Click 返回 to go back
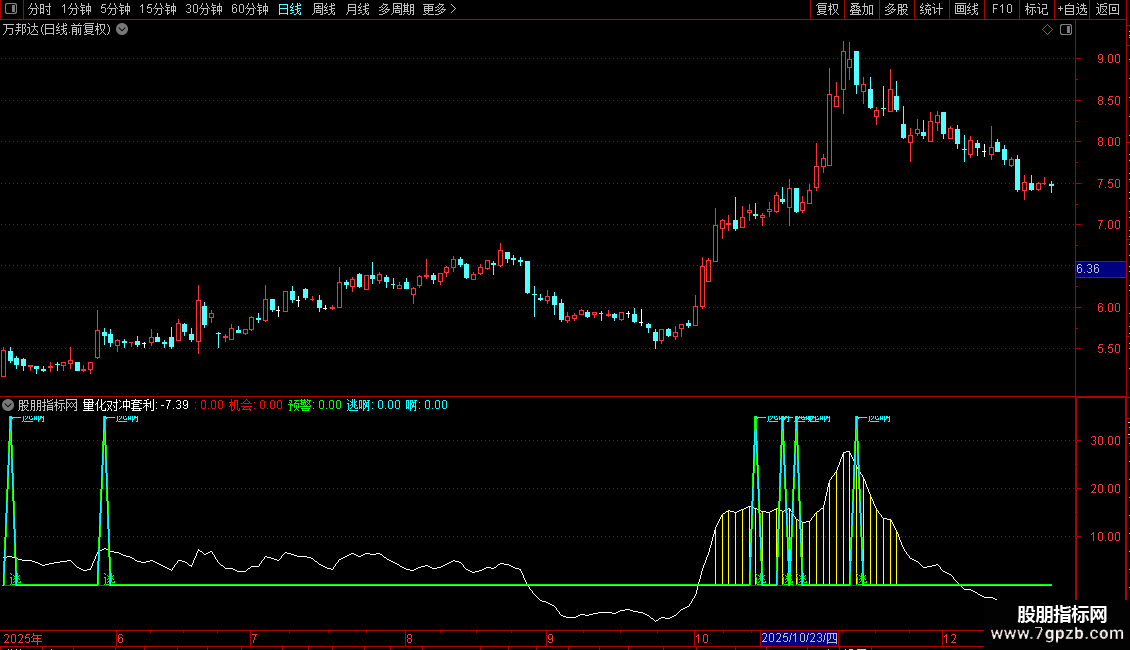The height and width of the screenshot is (650, 1130). tap(1108, 9)
